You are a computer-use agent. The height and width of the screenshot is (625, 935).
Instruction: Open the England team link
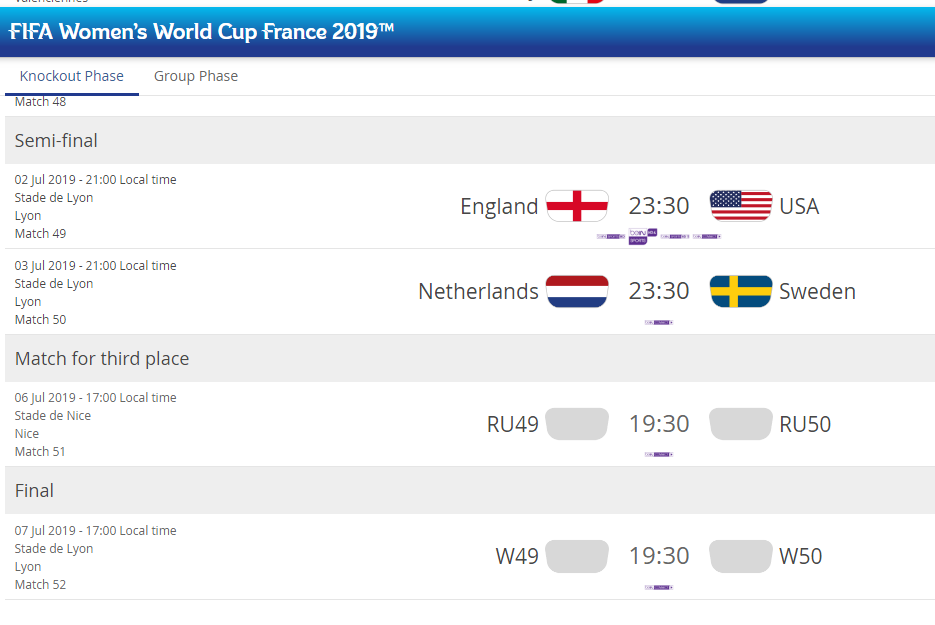click(499, 207)
